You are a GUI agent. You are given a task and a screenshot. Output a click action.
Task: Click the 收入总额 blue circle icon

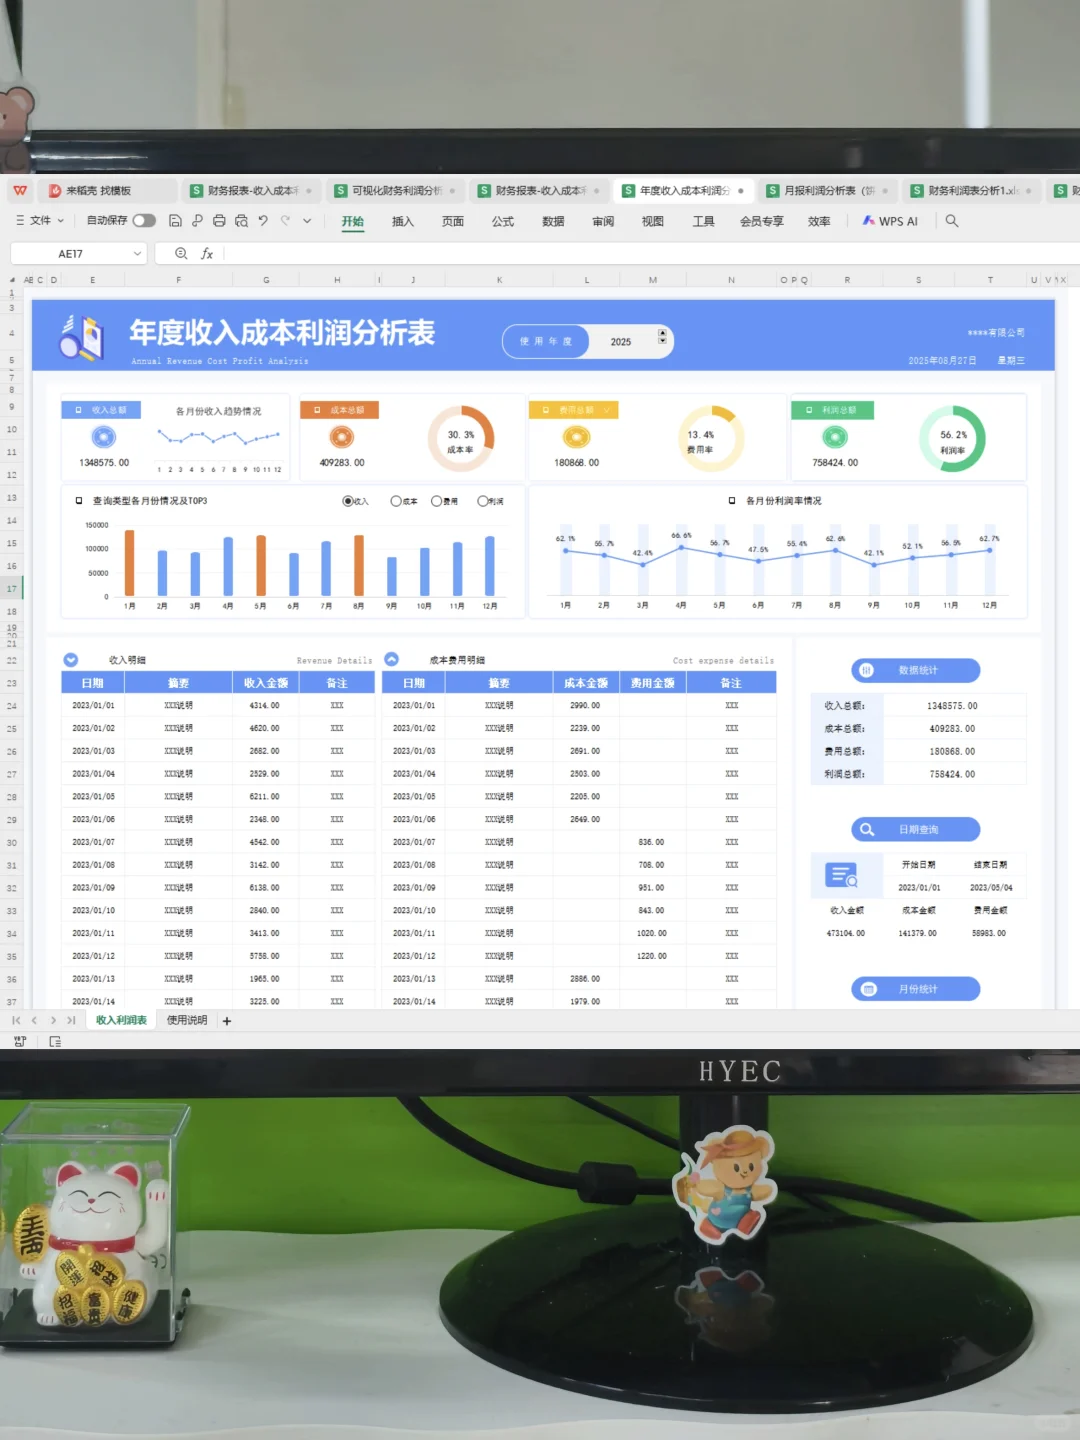tap(104, 437)
